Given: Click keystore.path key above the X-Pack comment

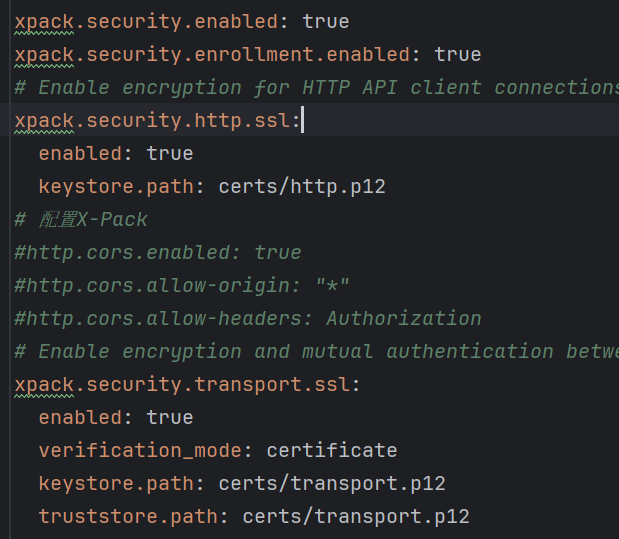Looking at the screenshot, I should [x=116, y=187].
